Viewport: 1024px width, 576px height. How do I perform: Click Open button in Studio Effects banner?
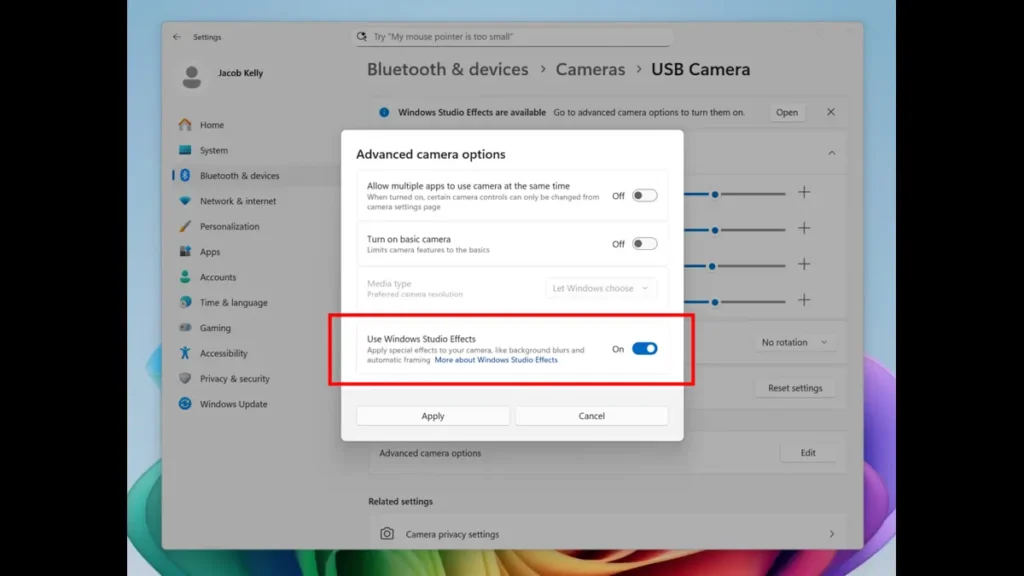[x=786, y=112]
